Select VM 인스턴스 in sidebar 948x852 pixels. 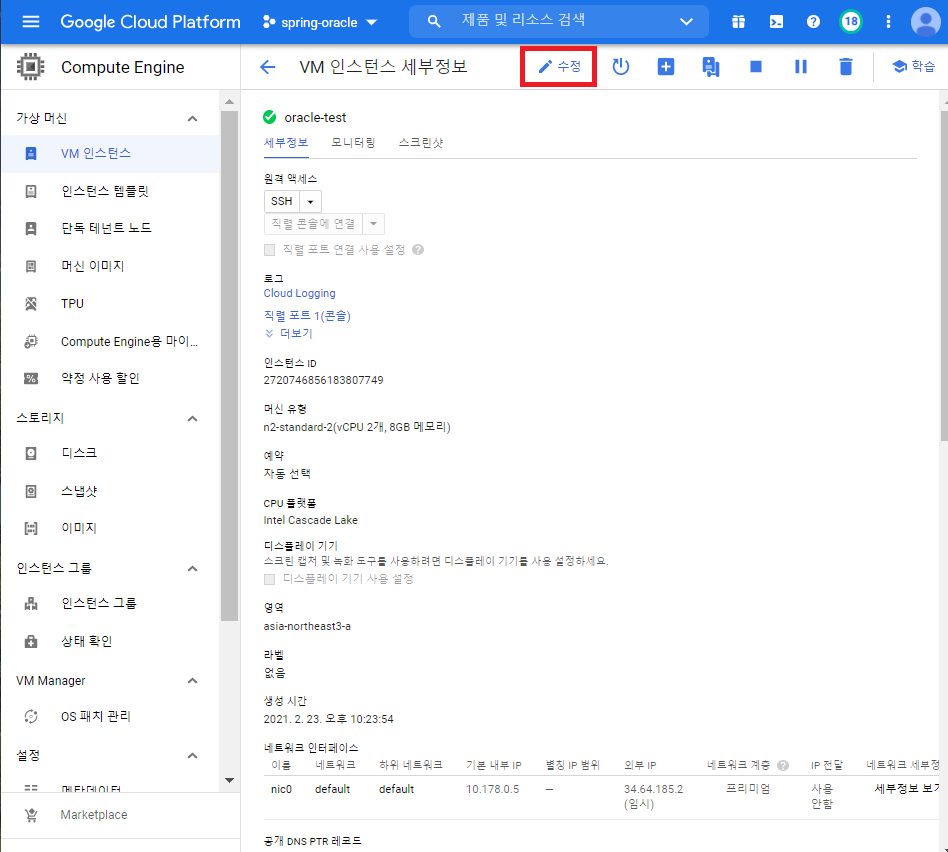110,154
